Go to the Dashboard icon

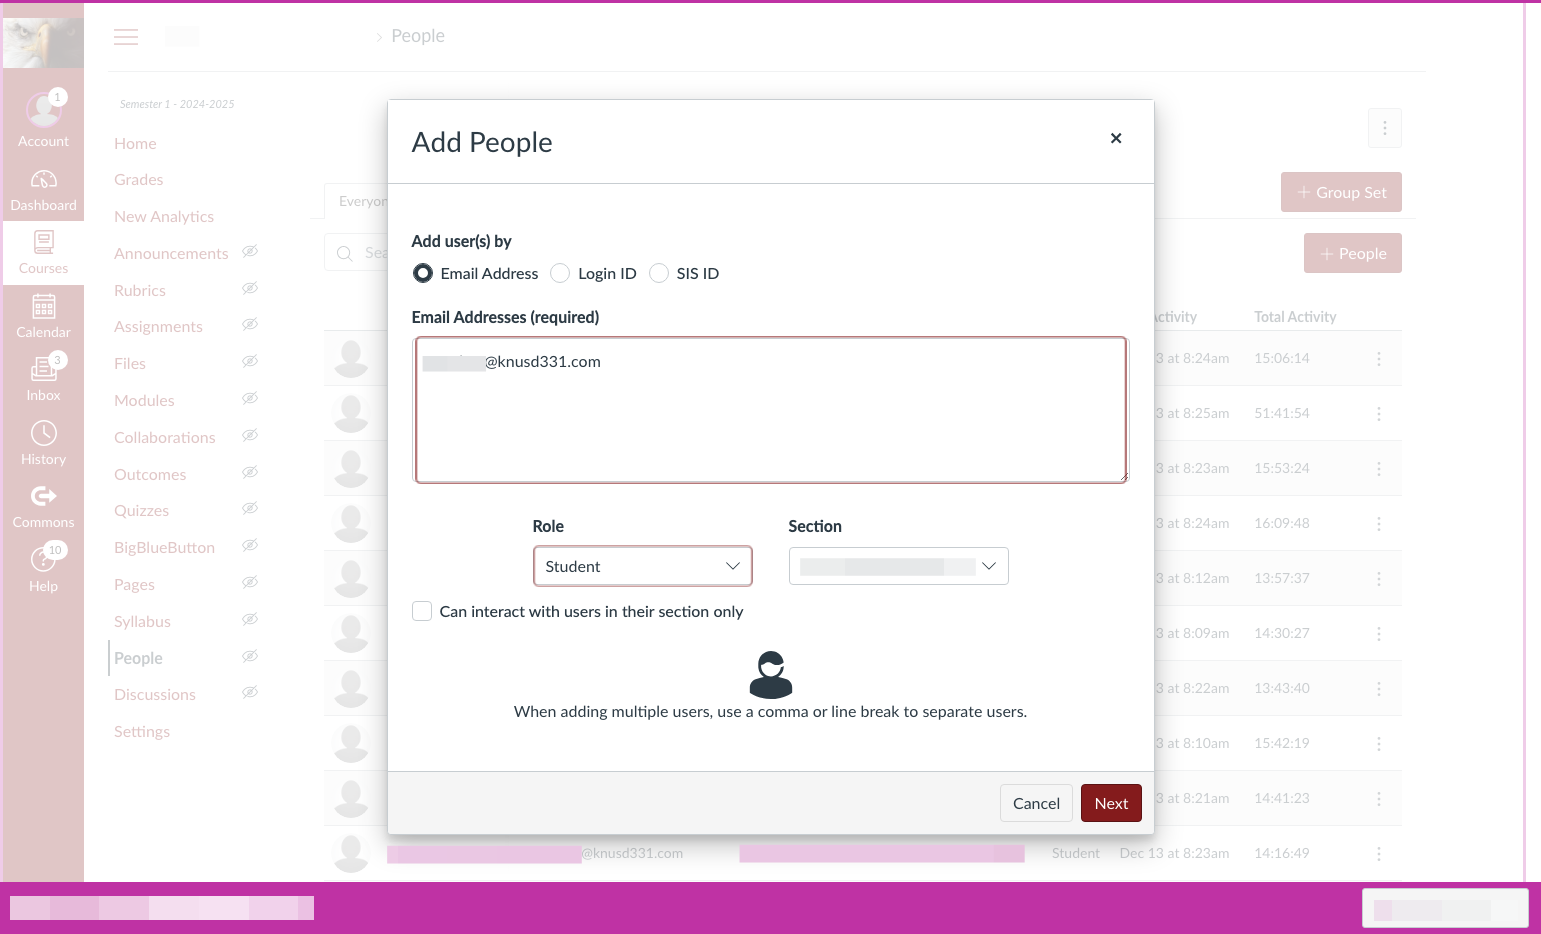(43, 180)
